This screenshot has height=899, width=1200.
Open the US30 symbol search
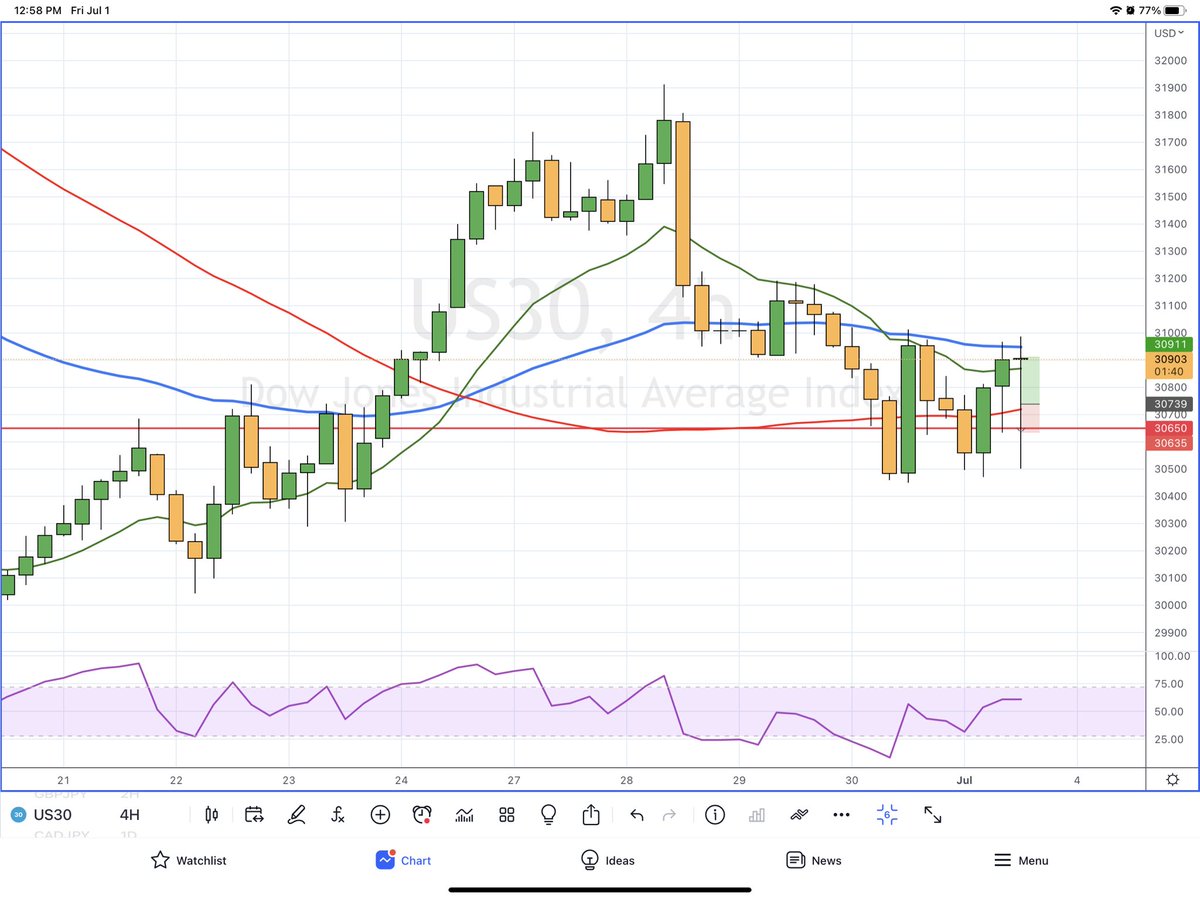(x=42, y=815)
